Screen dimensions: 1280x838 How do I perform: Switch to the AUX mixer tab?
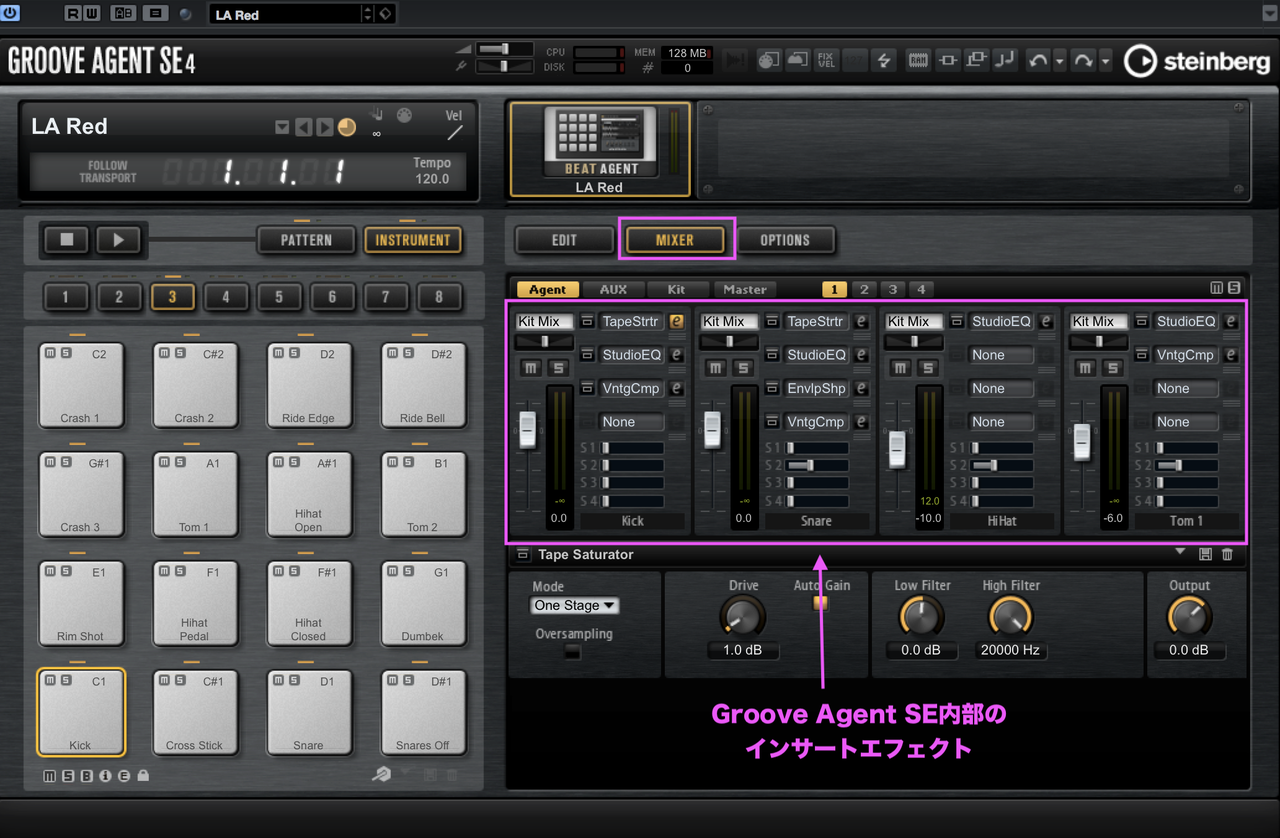tap(613, 289)
